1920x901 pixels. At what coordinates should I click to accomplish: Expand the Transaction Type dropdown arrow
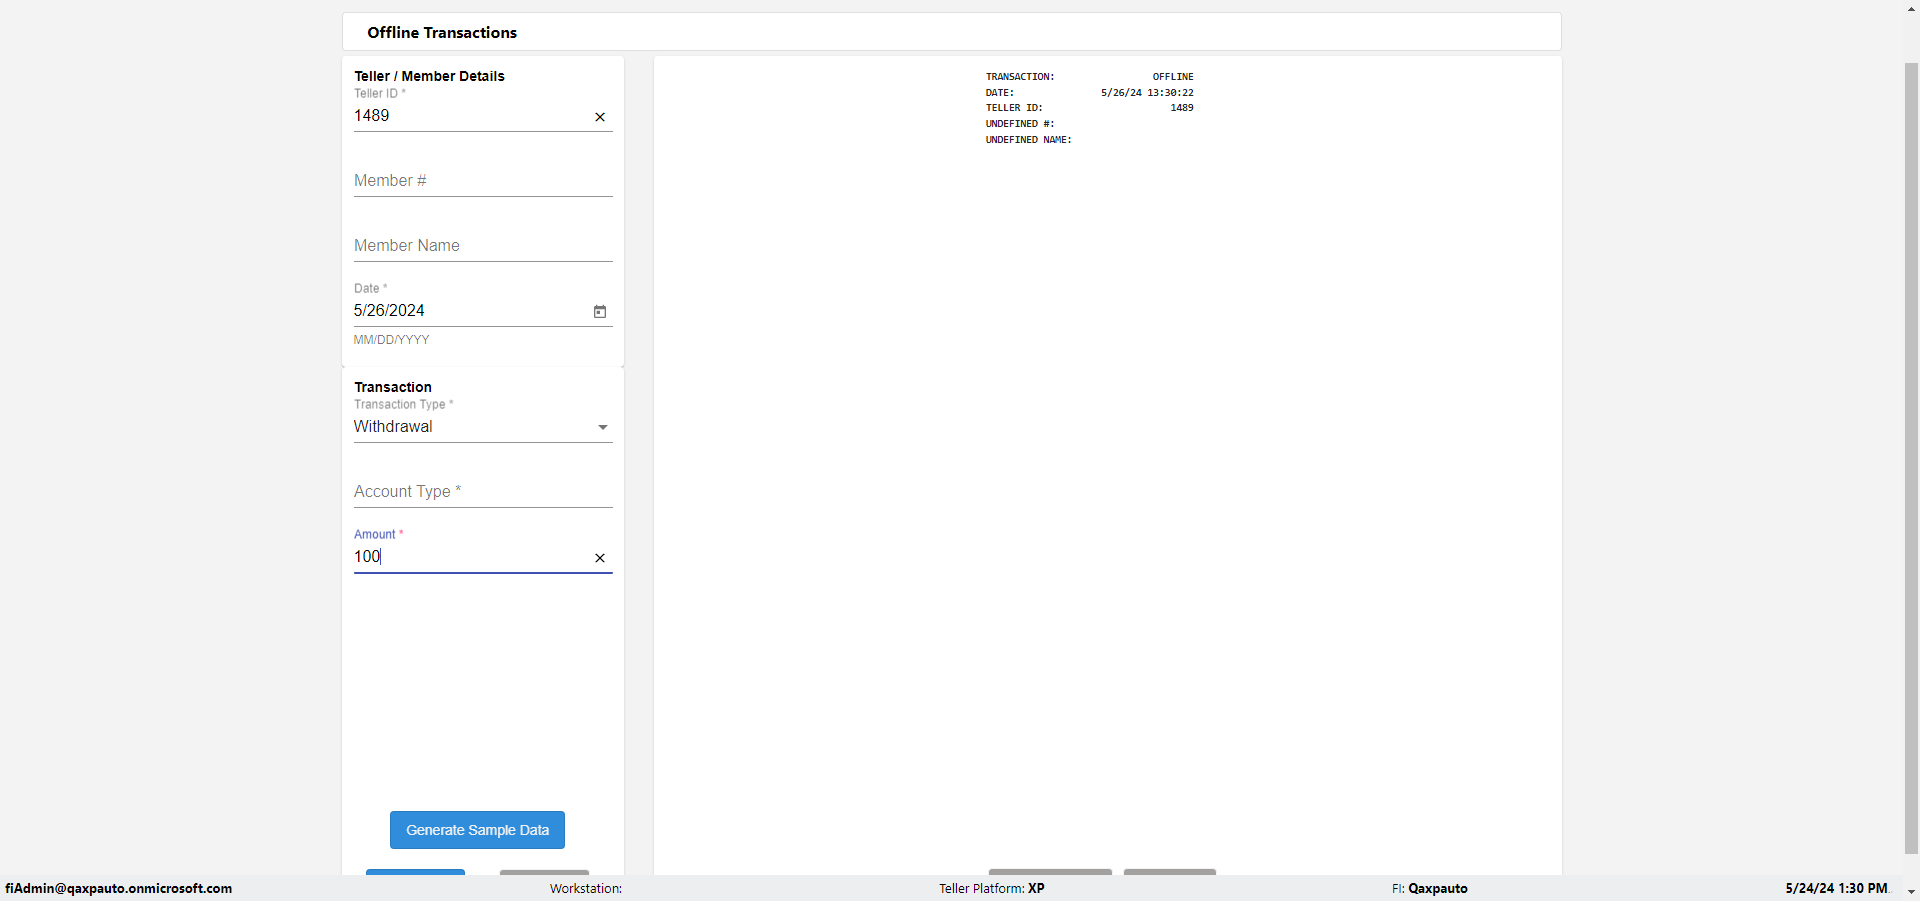pyautogui.click(x=603, y=427)
